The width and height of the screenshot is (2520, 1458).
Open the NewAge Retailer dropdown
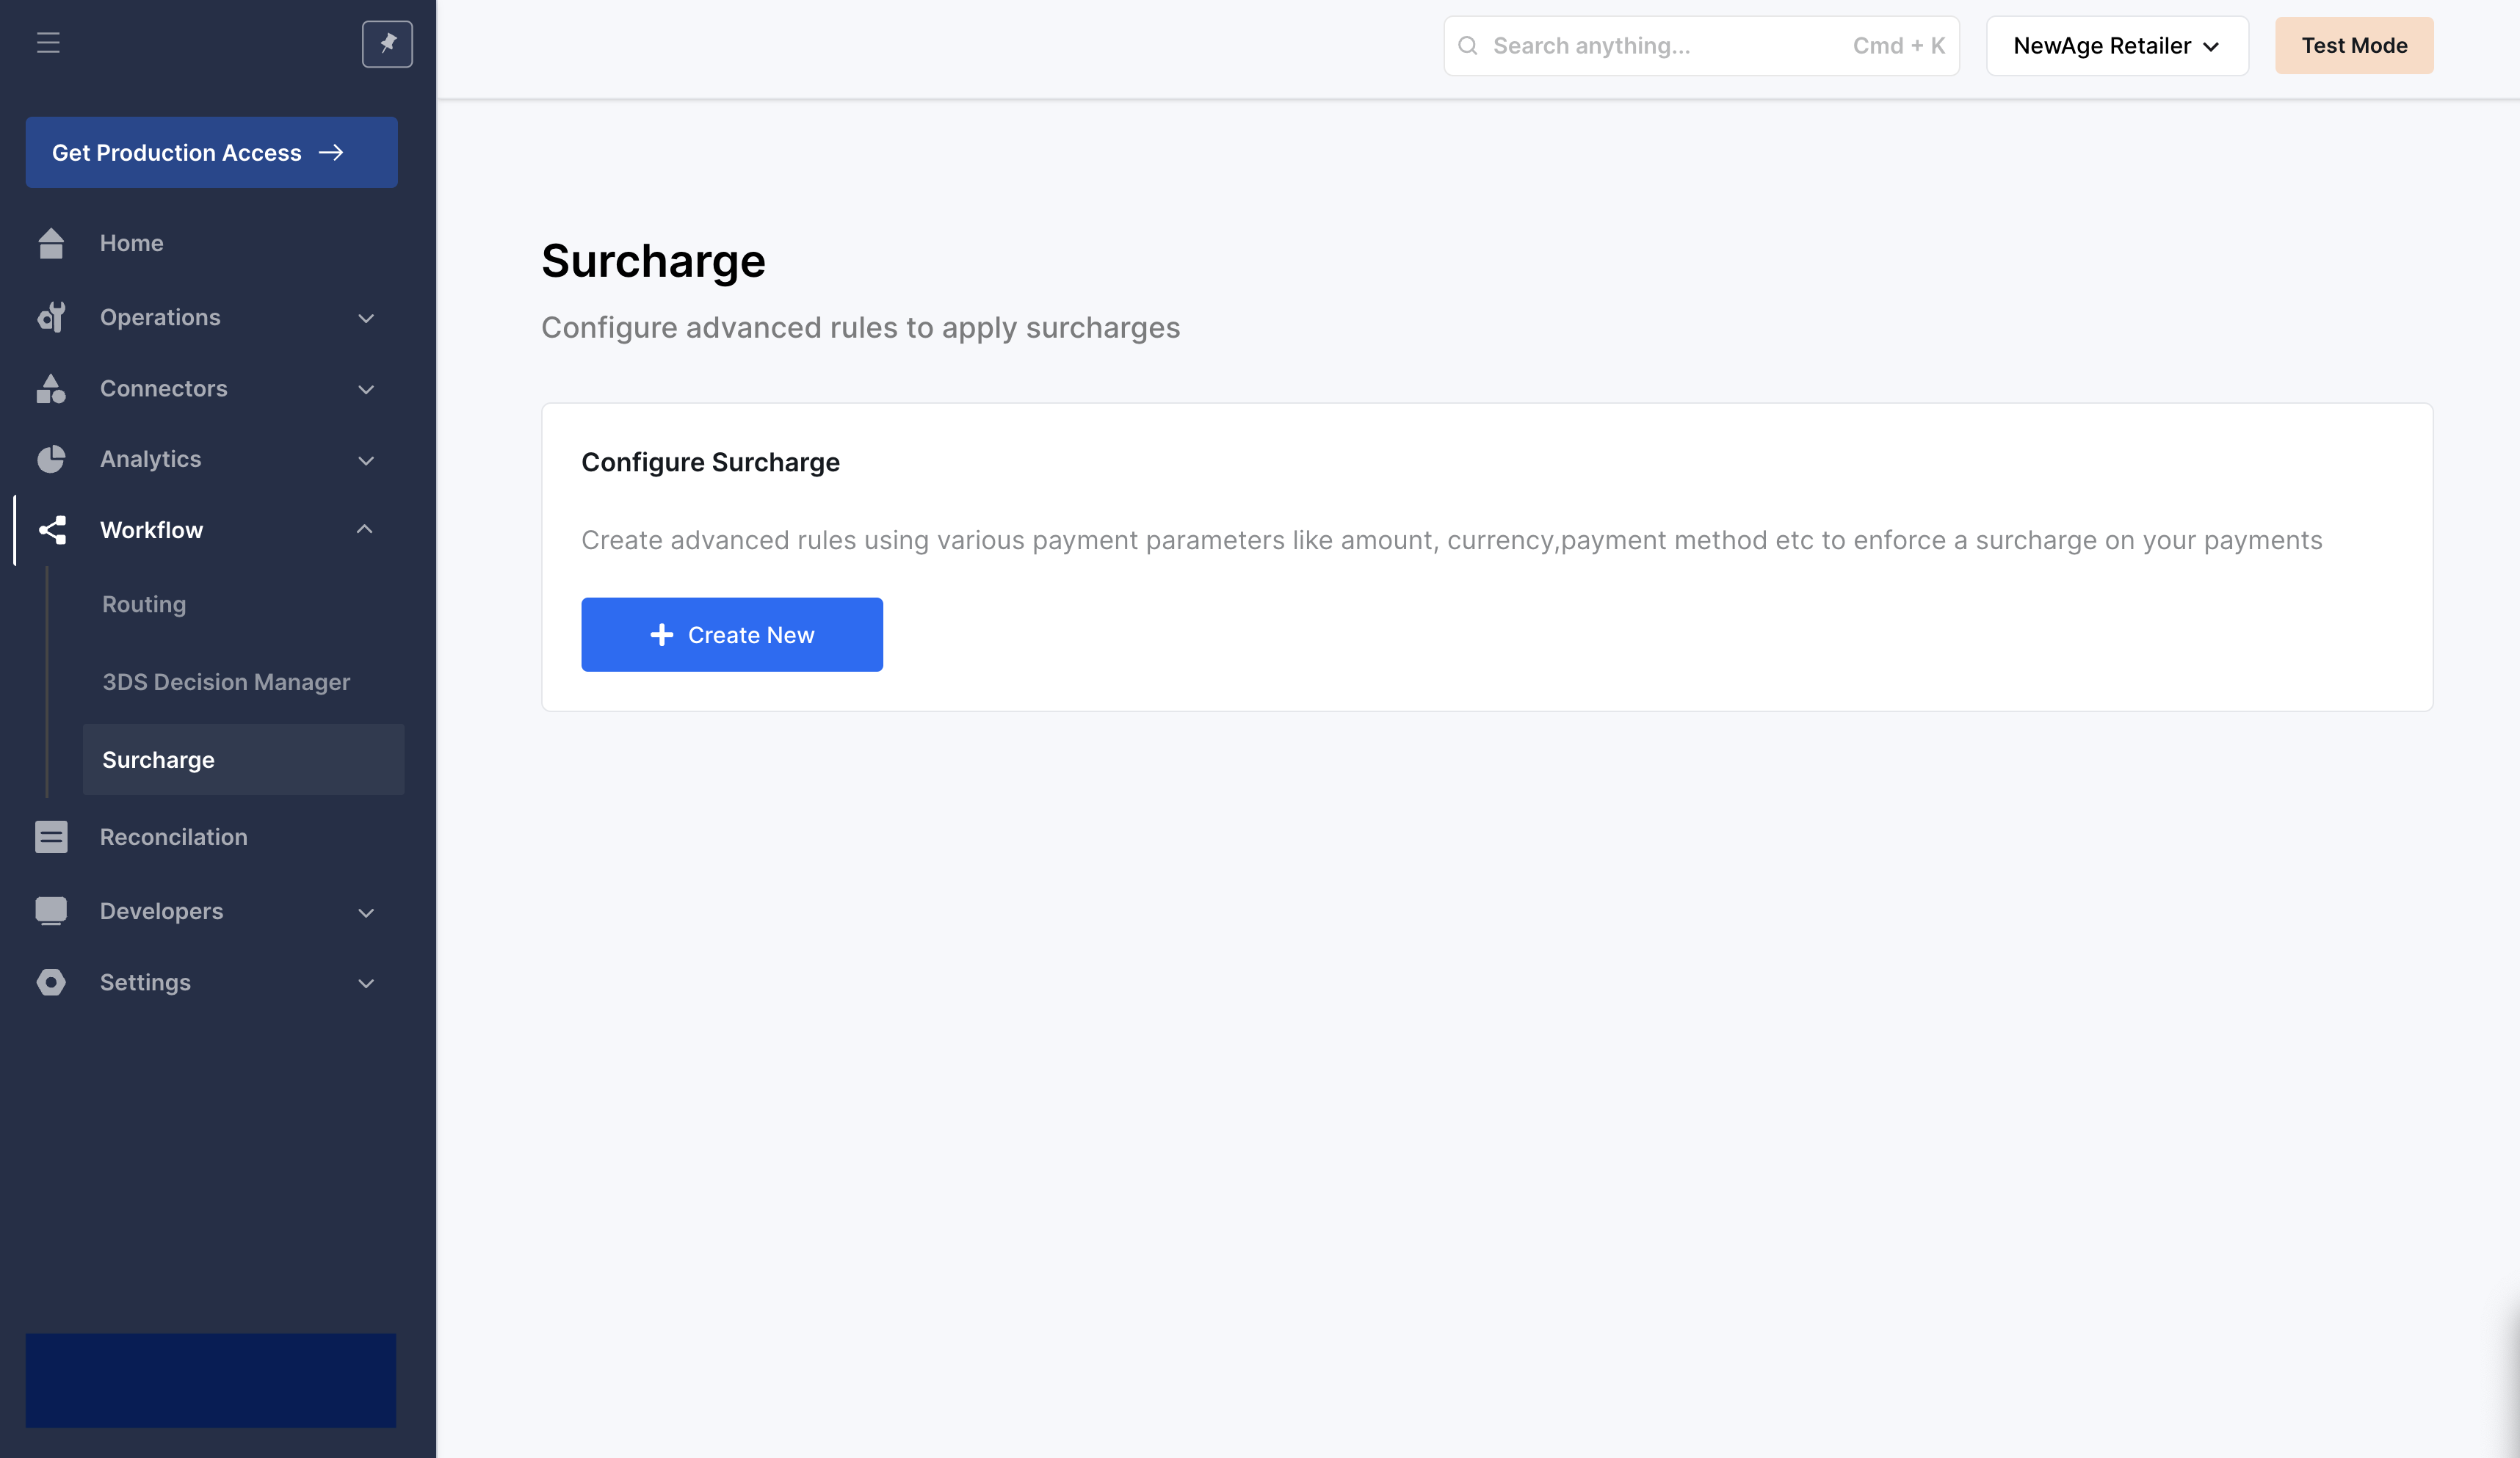(2116, 46)
